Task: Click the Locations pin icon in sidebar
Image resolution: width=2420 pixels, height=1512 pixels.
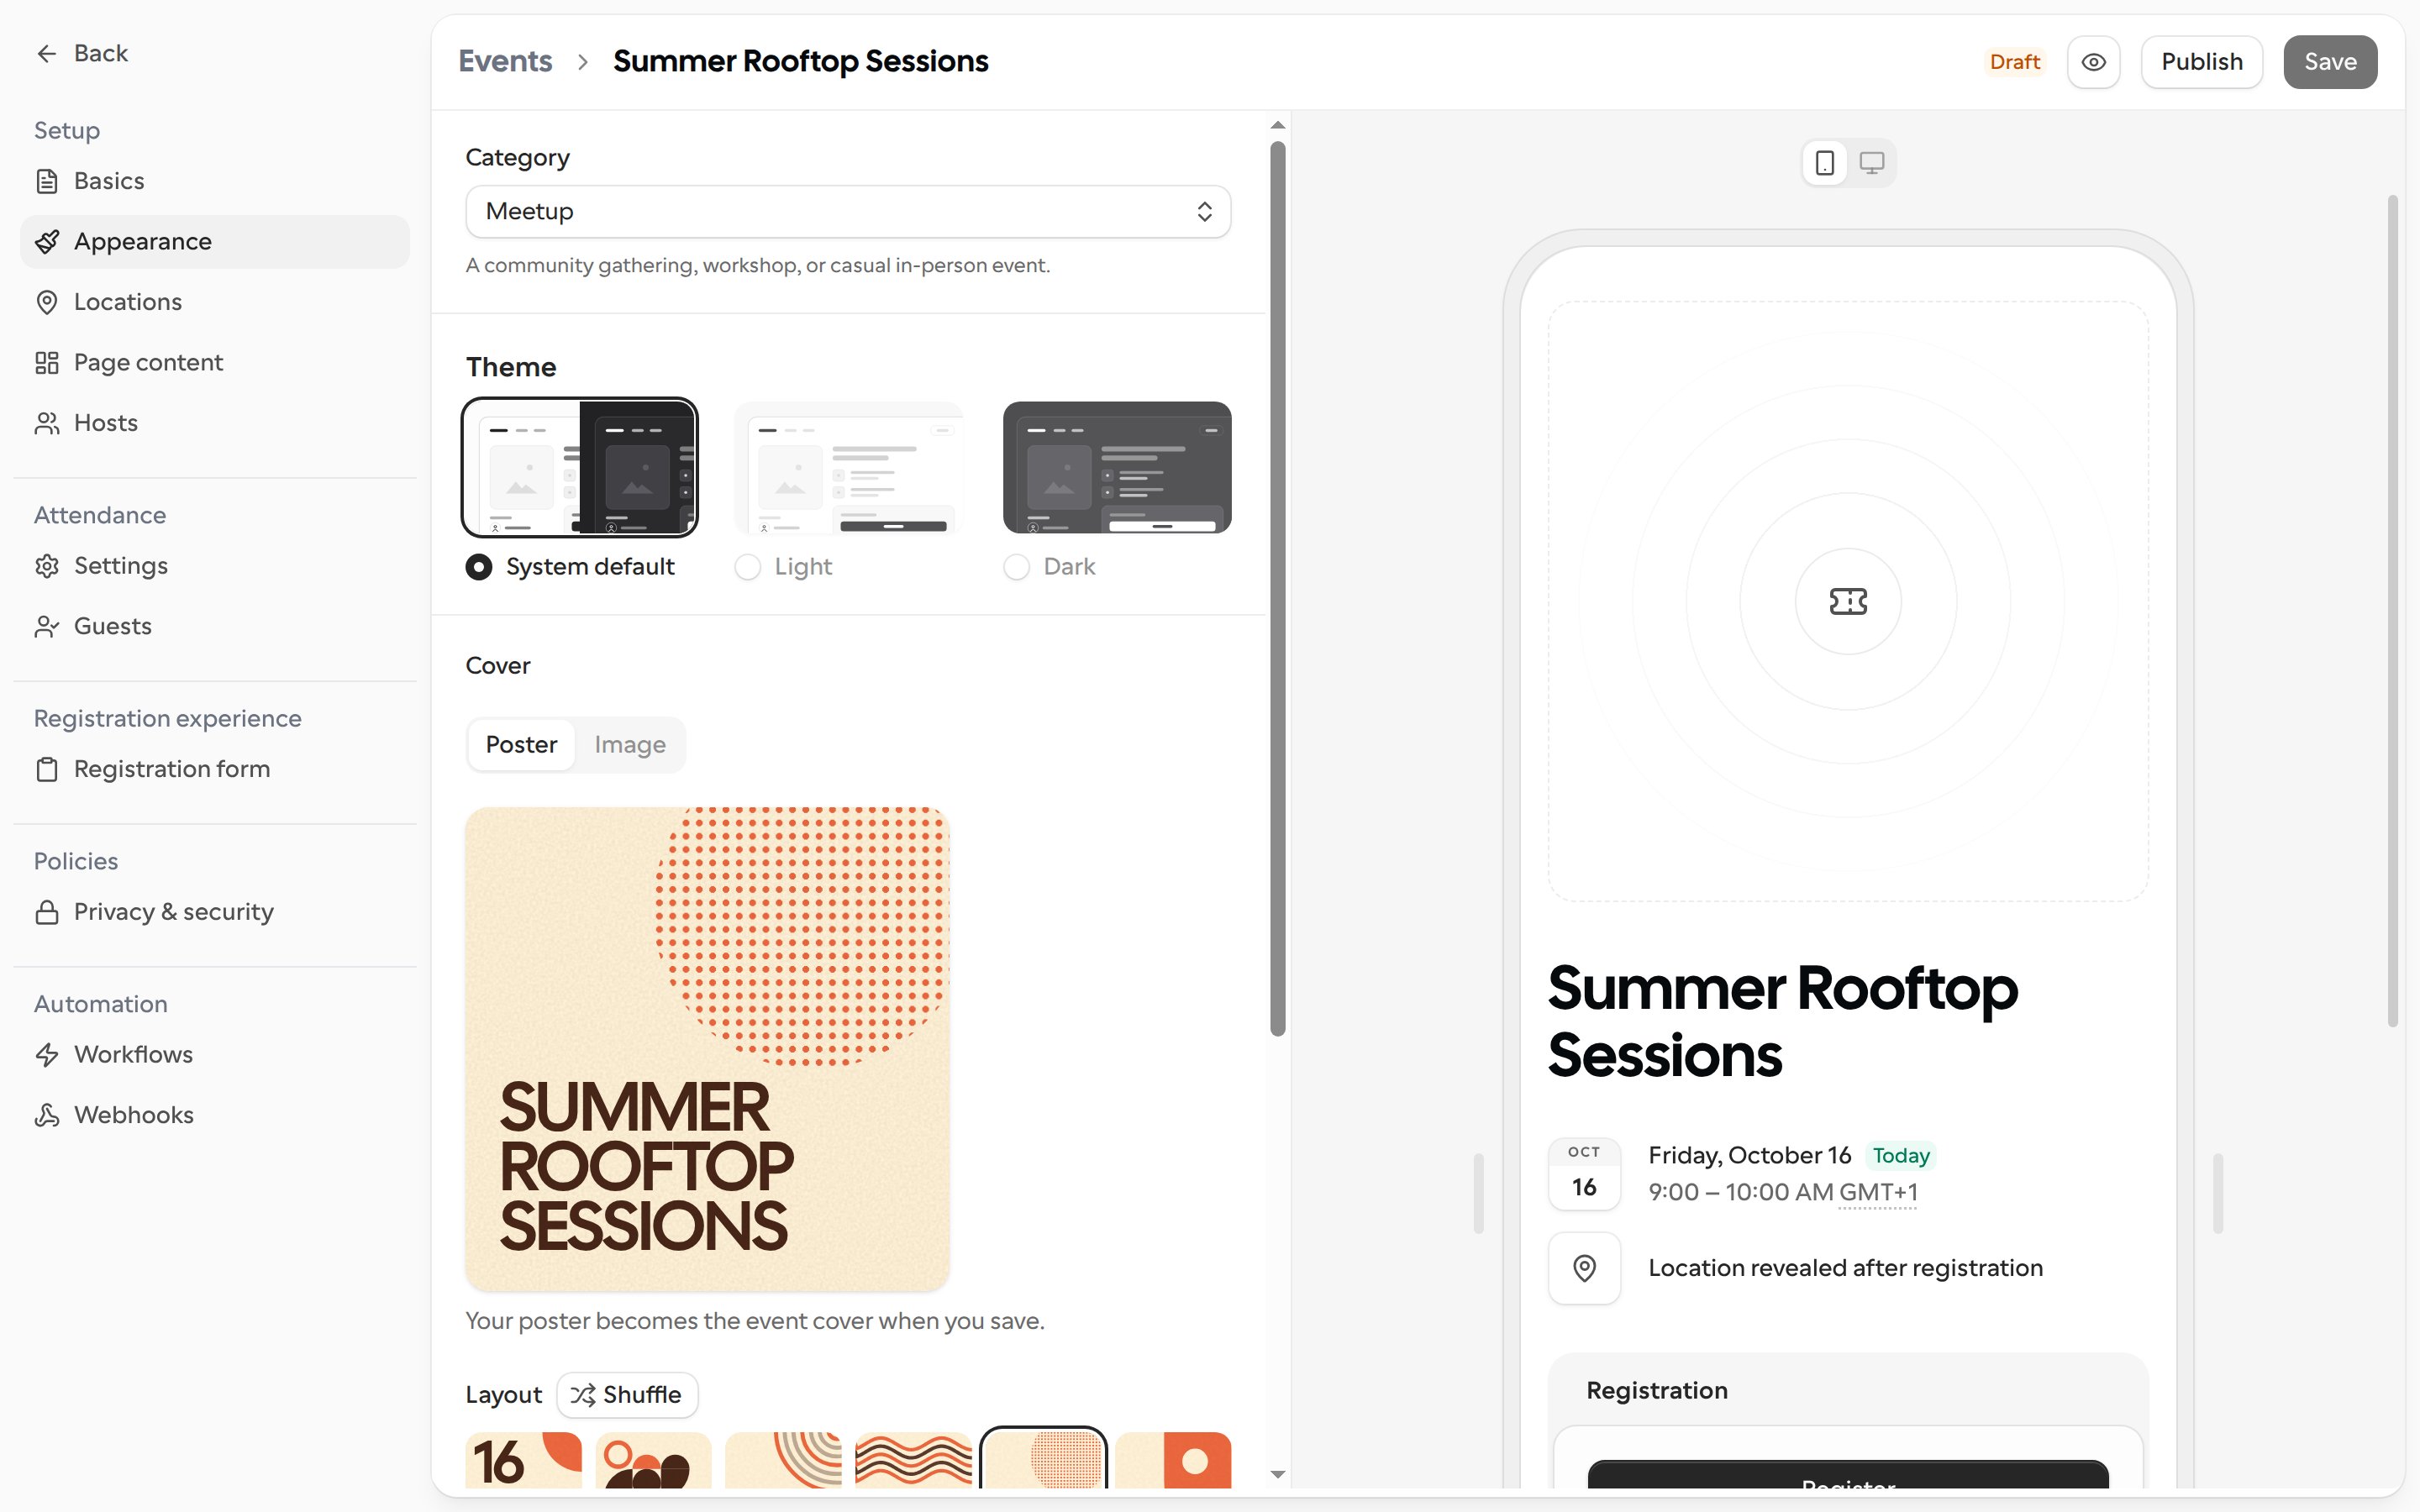Action: [46, 302]
